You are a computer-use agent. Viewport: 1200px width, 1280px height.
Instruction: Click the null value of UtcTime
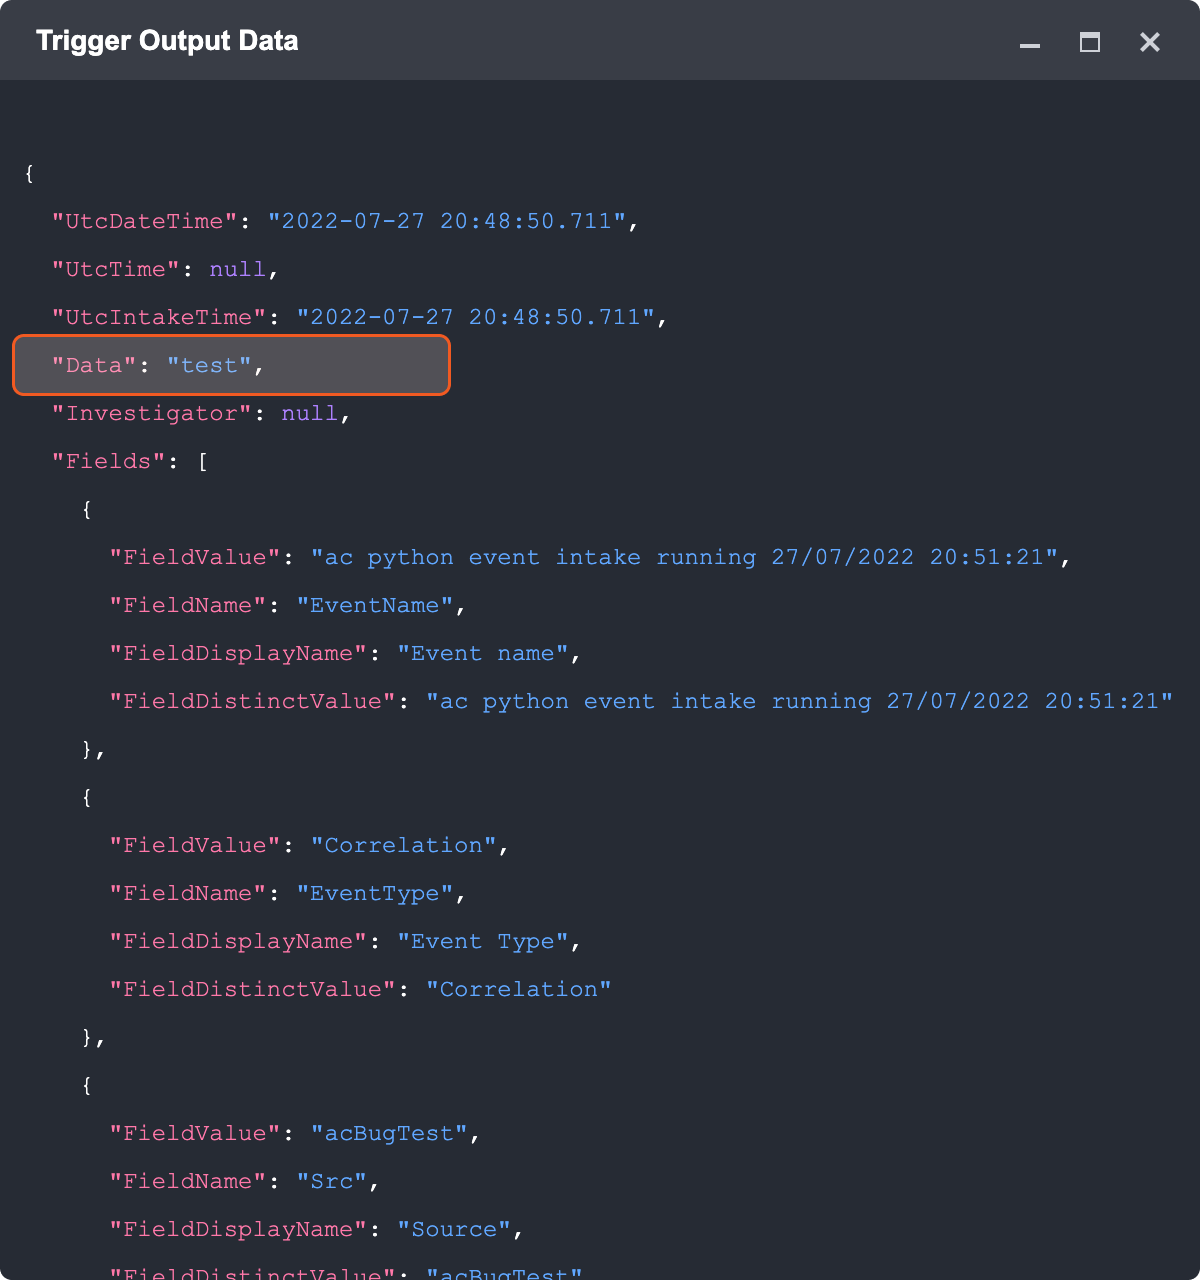click(238, 269)
